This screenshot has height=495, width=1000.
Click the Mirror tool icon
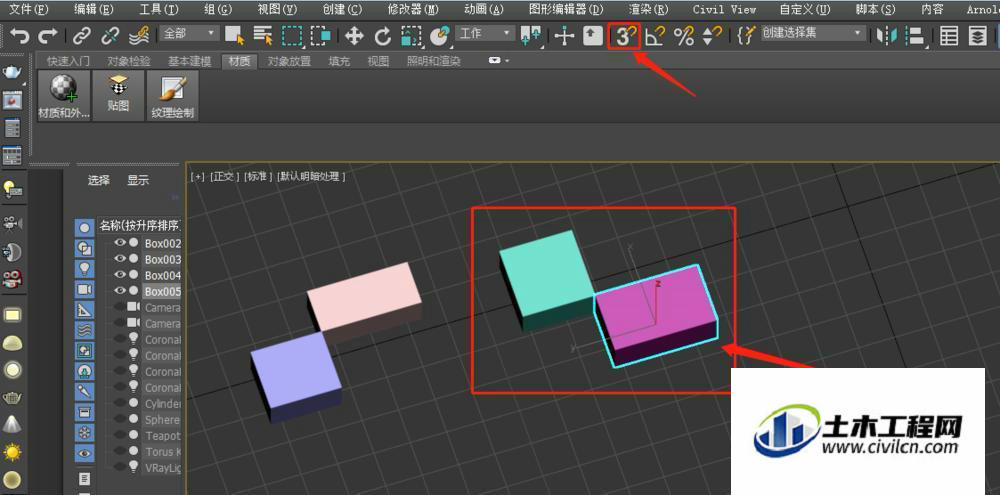coord(886,36)
